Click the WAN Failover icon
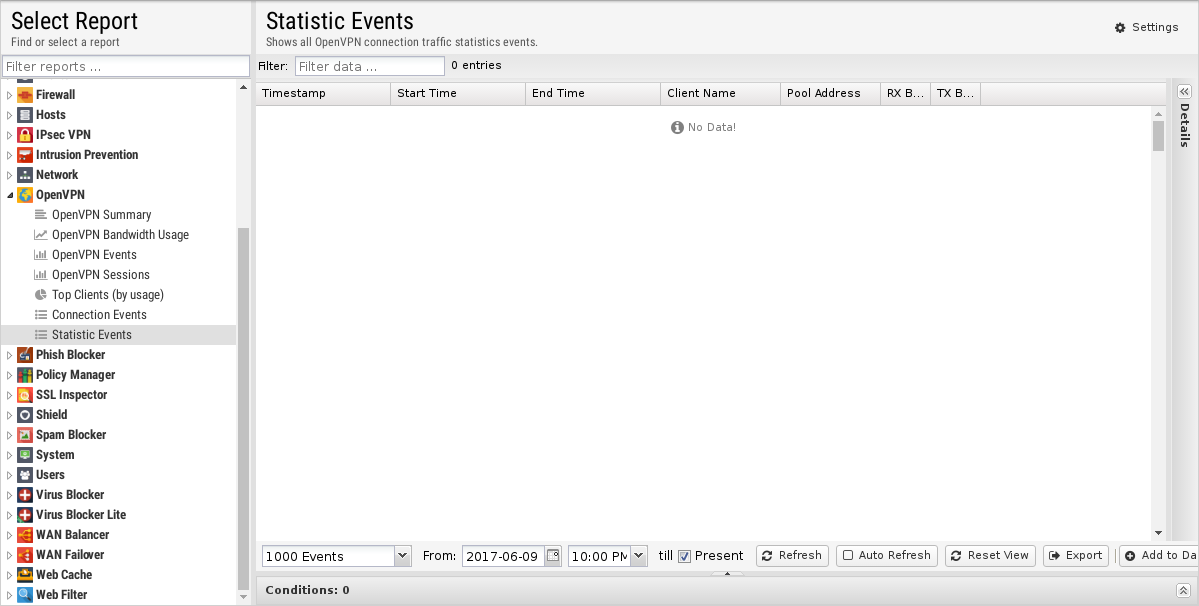 (24, 555)
